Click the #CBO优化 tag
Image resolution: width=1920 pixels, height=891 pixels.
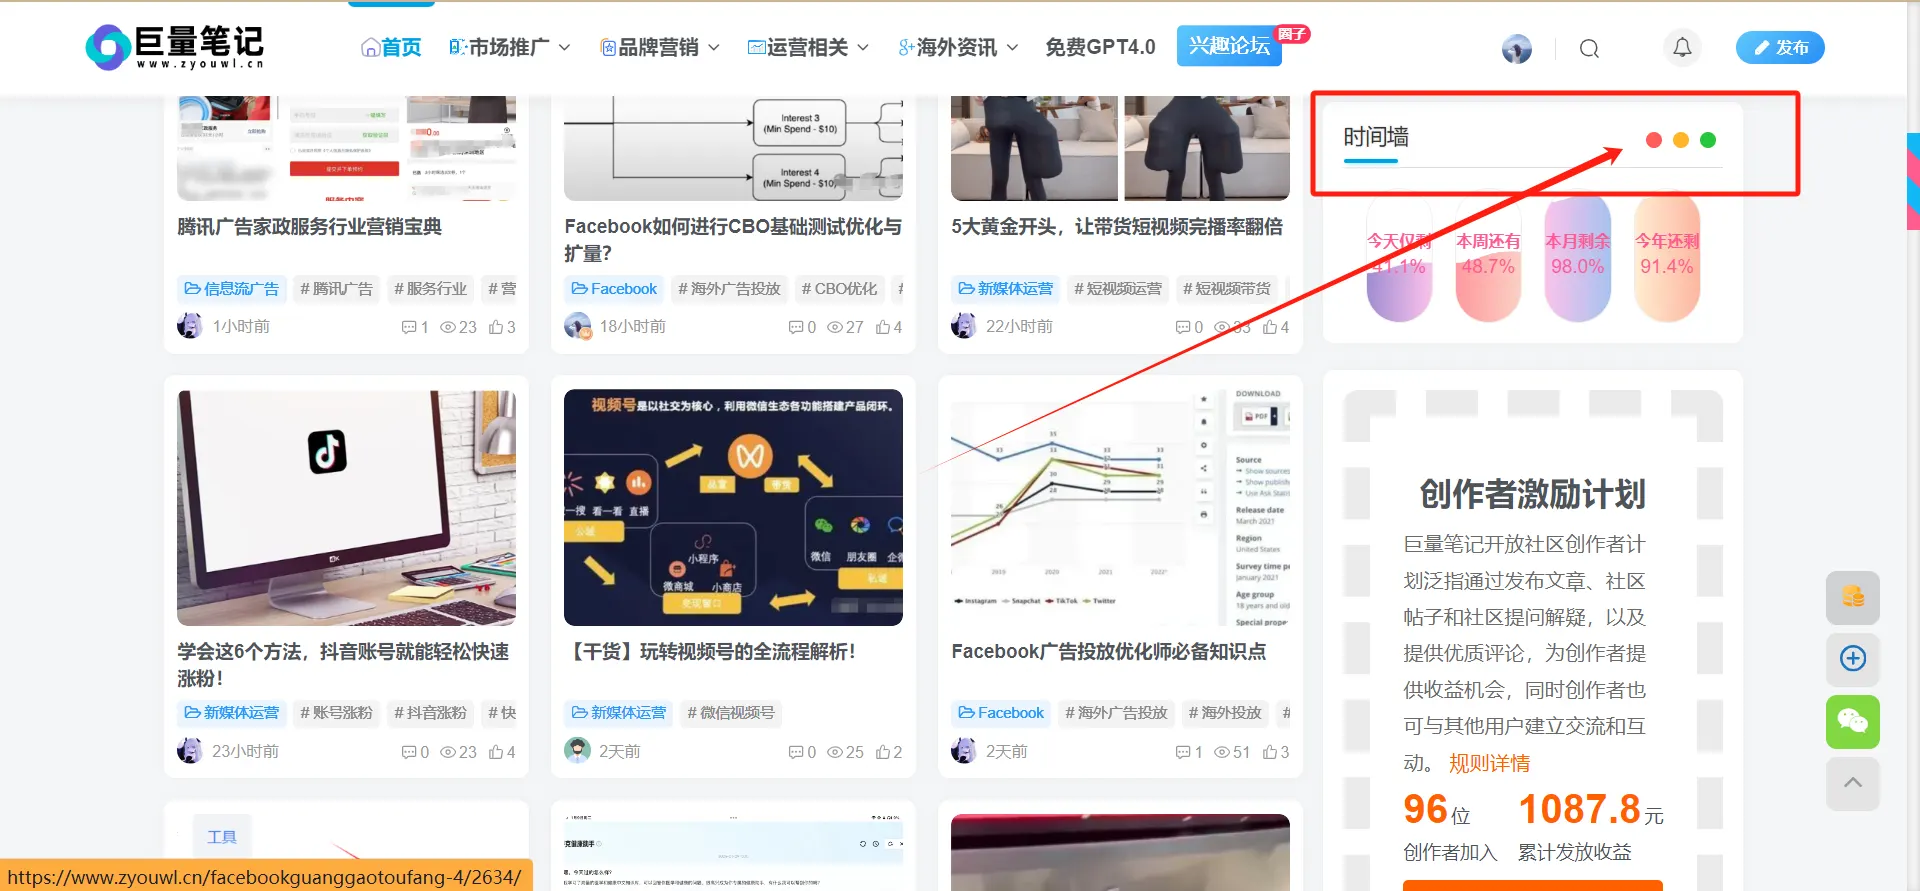[x=839, y=289]
